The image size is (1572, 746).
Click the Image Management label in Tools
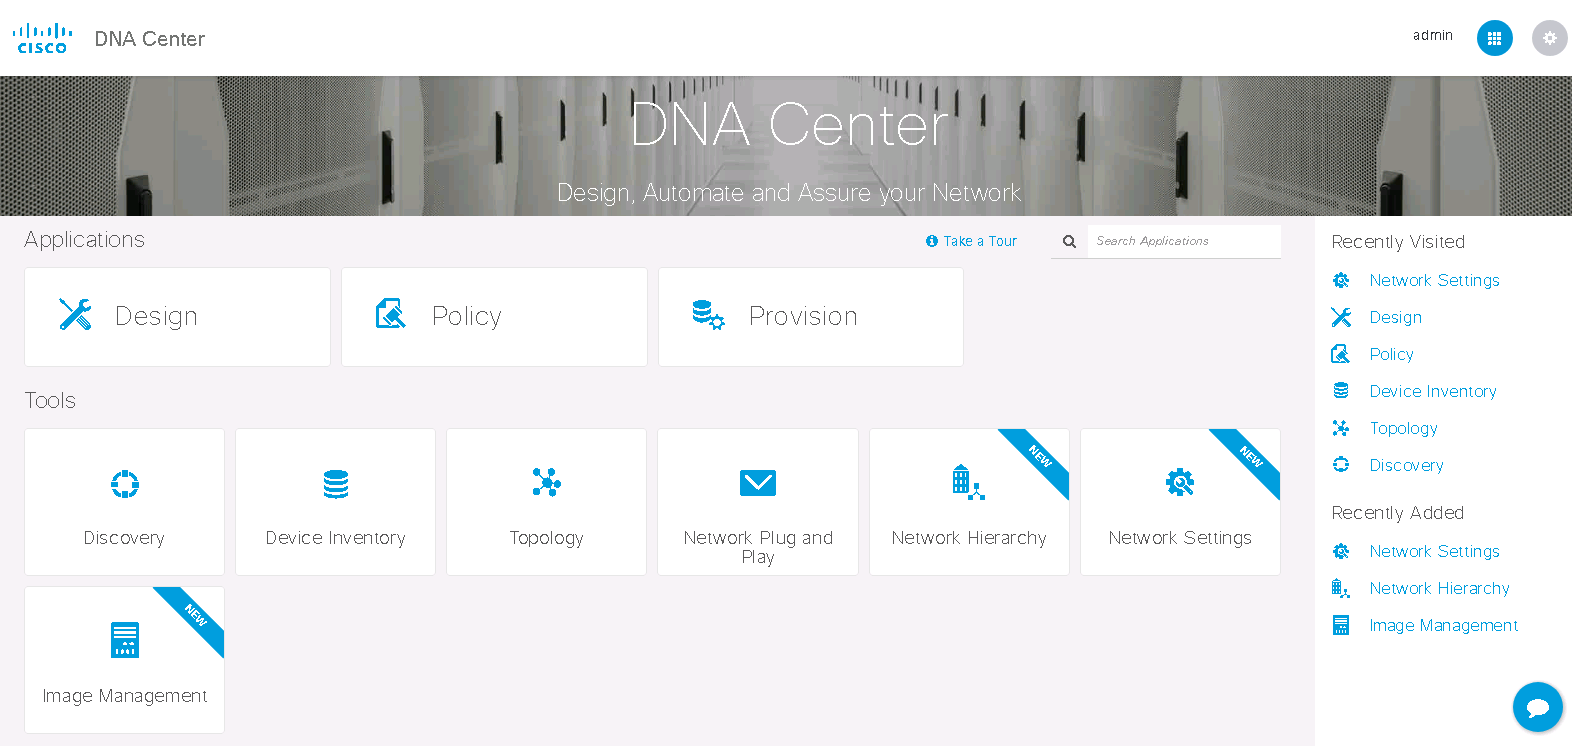[x=125, y=696]
